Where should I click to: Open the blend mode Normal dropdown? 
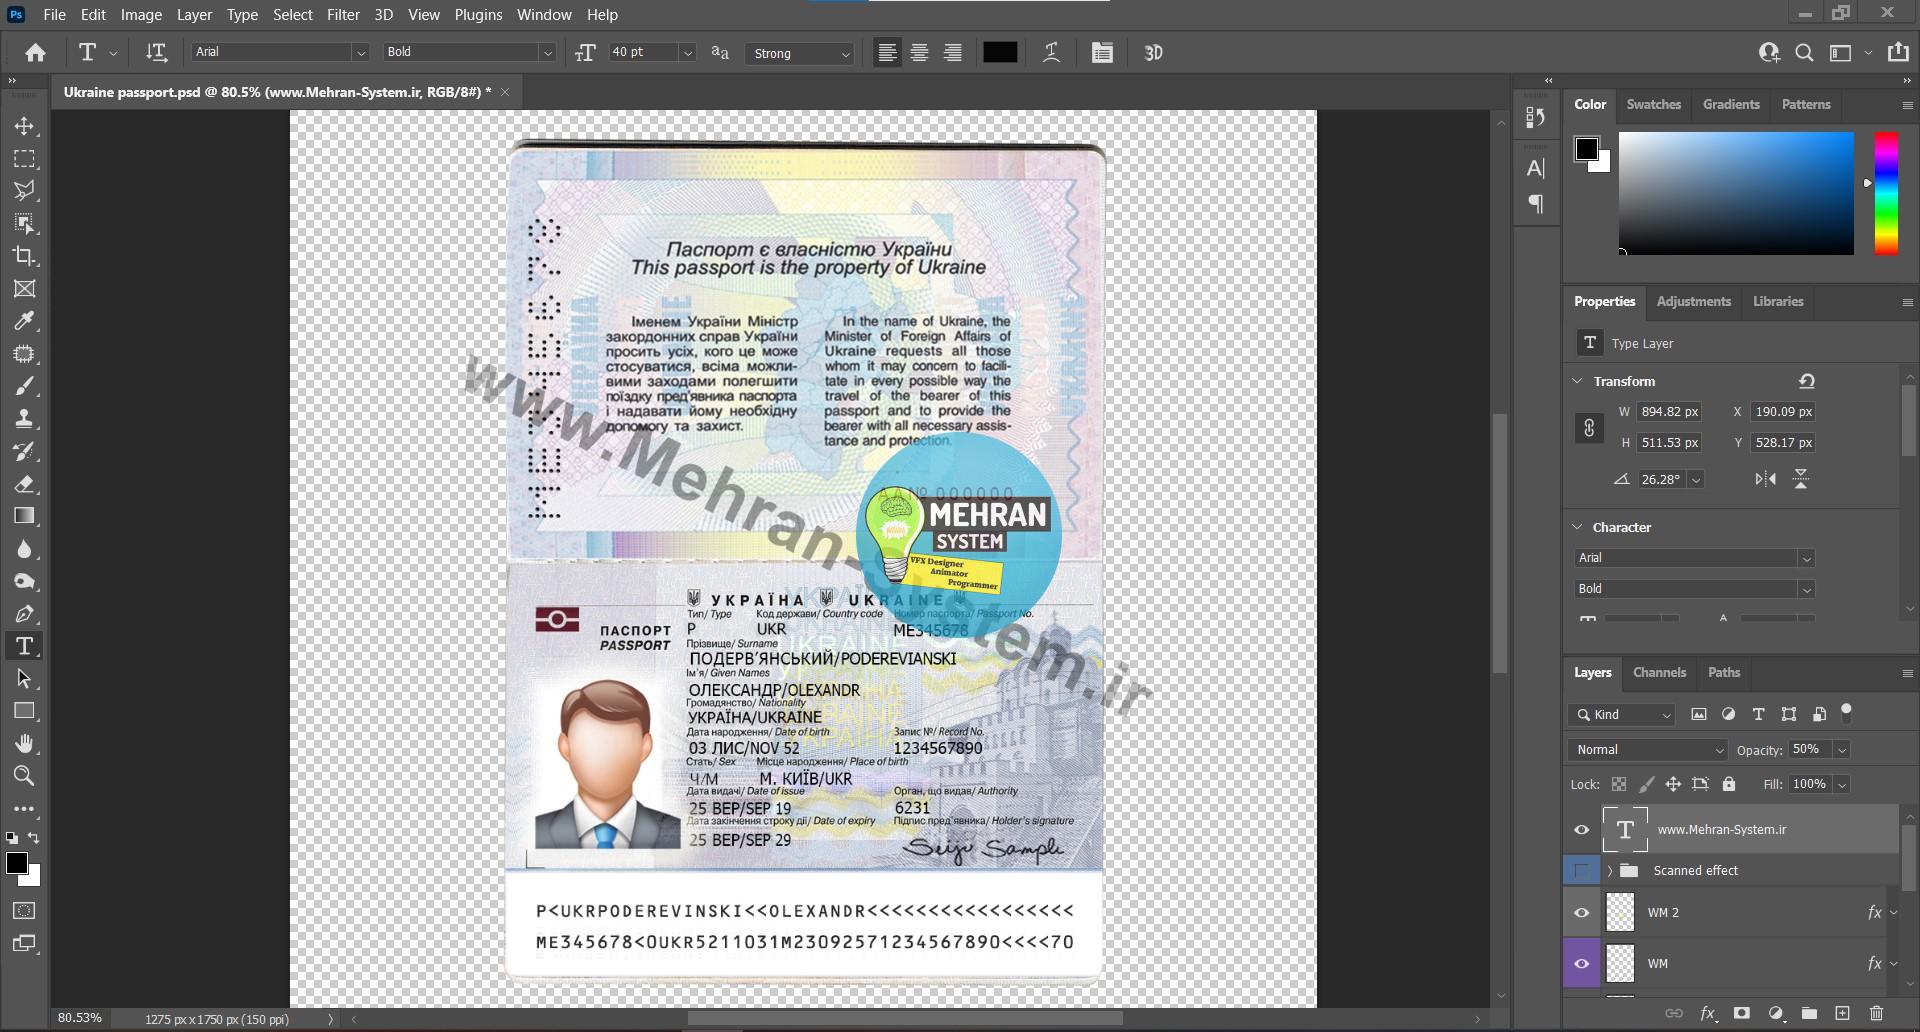(x=1647, y=750)
